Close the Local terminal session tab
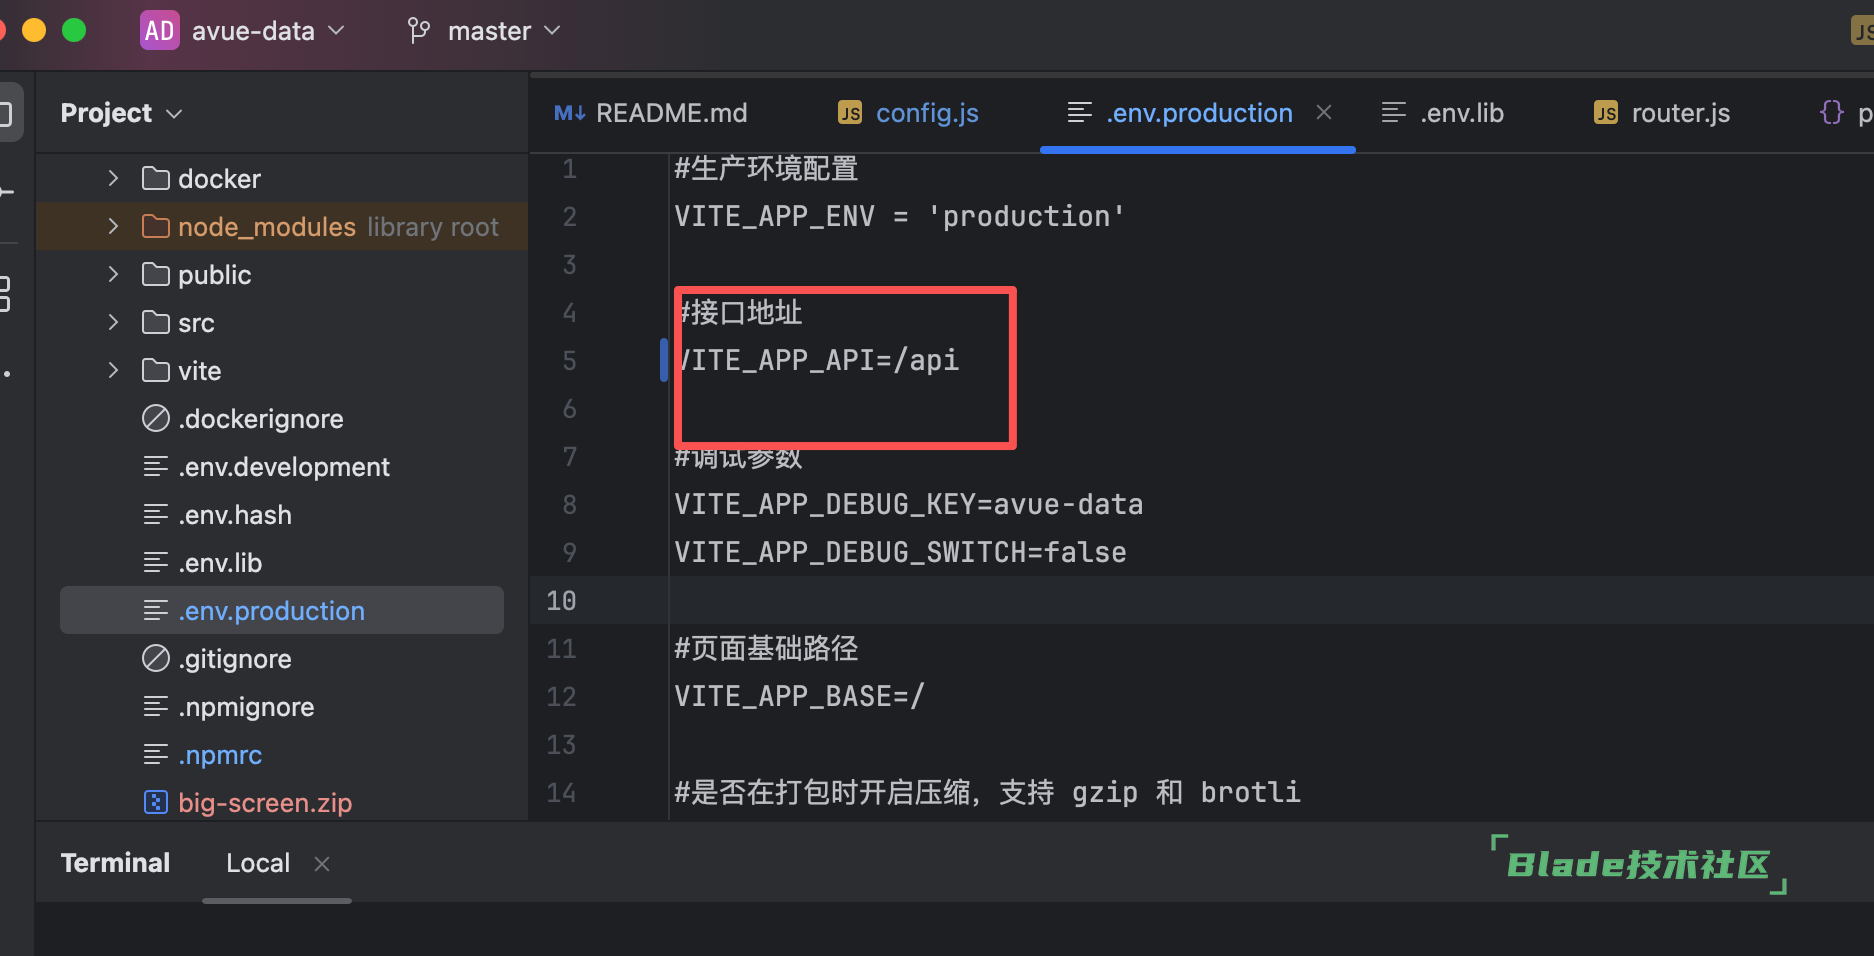 (322, 864)
